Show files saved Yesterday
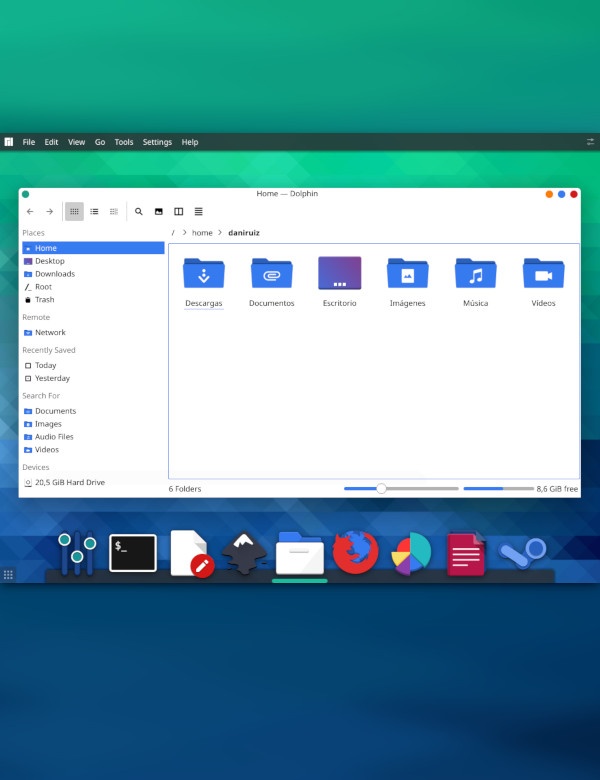 coord(93,378)
